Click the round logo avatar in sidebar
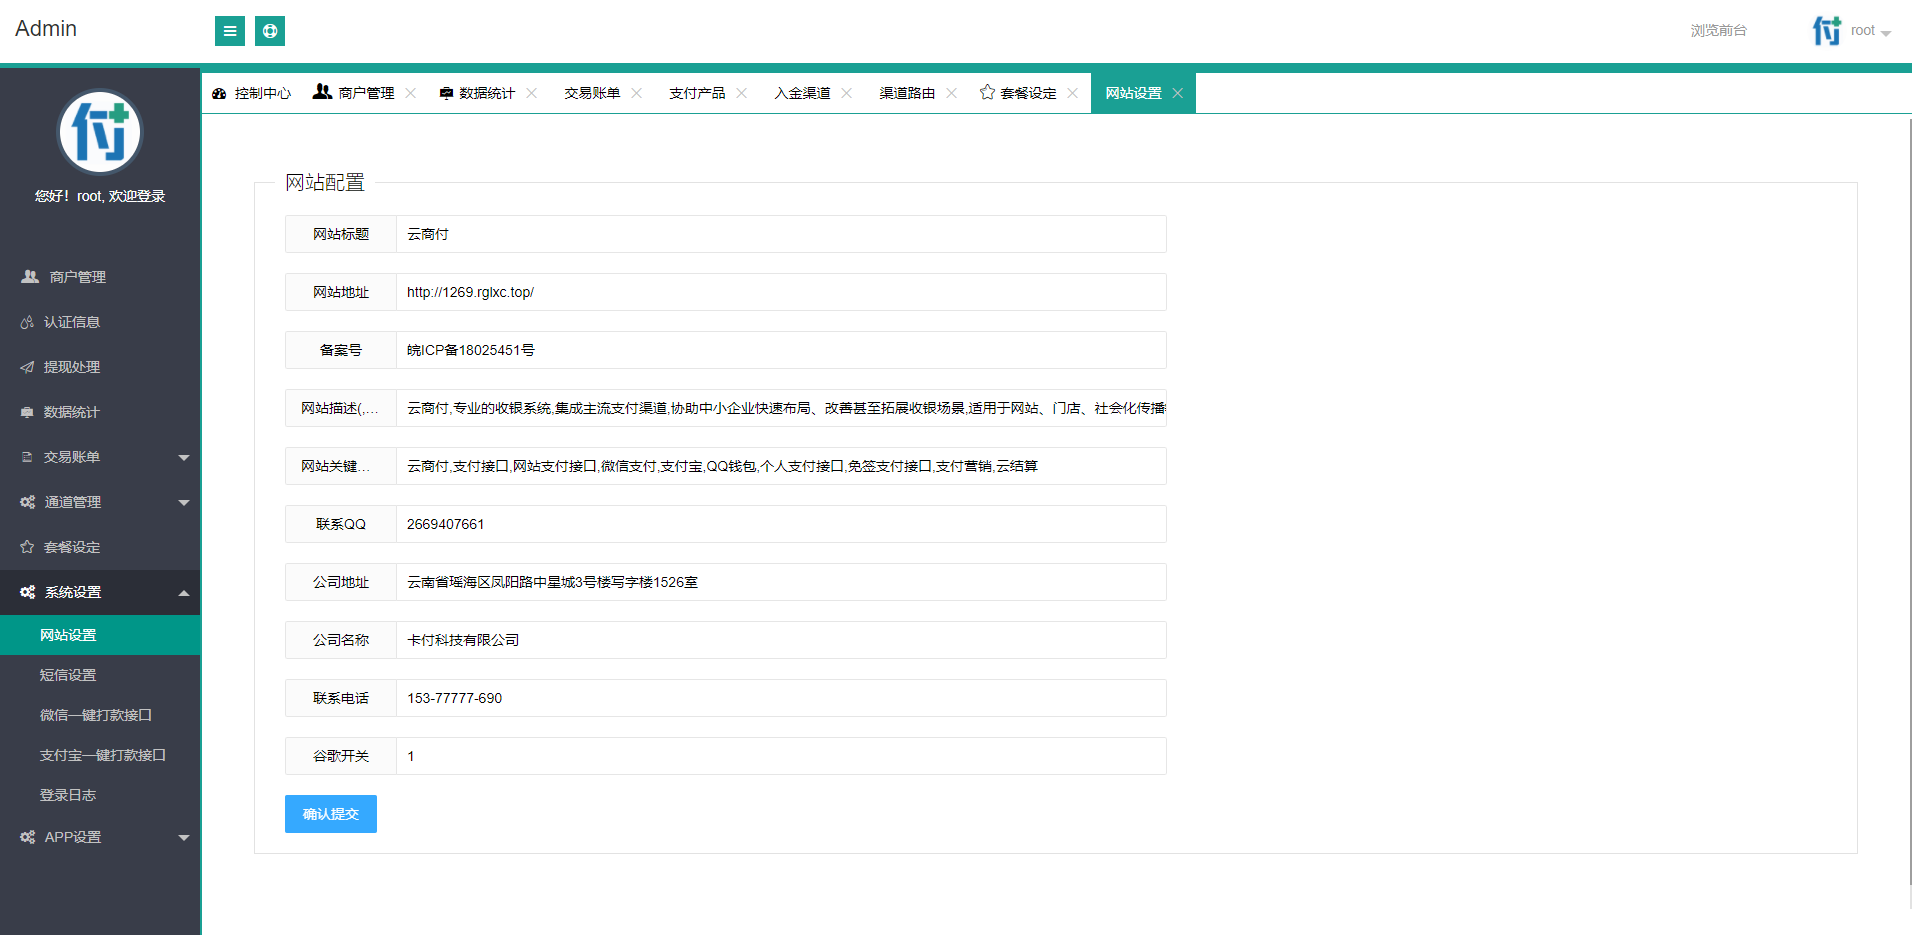1912x935 pixels. [x=100, y=132]
